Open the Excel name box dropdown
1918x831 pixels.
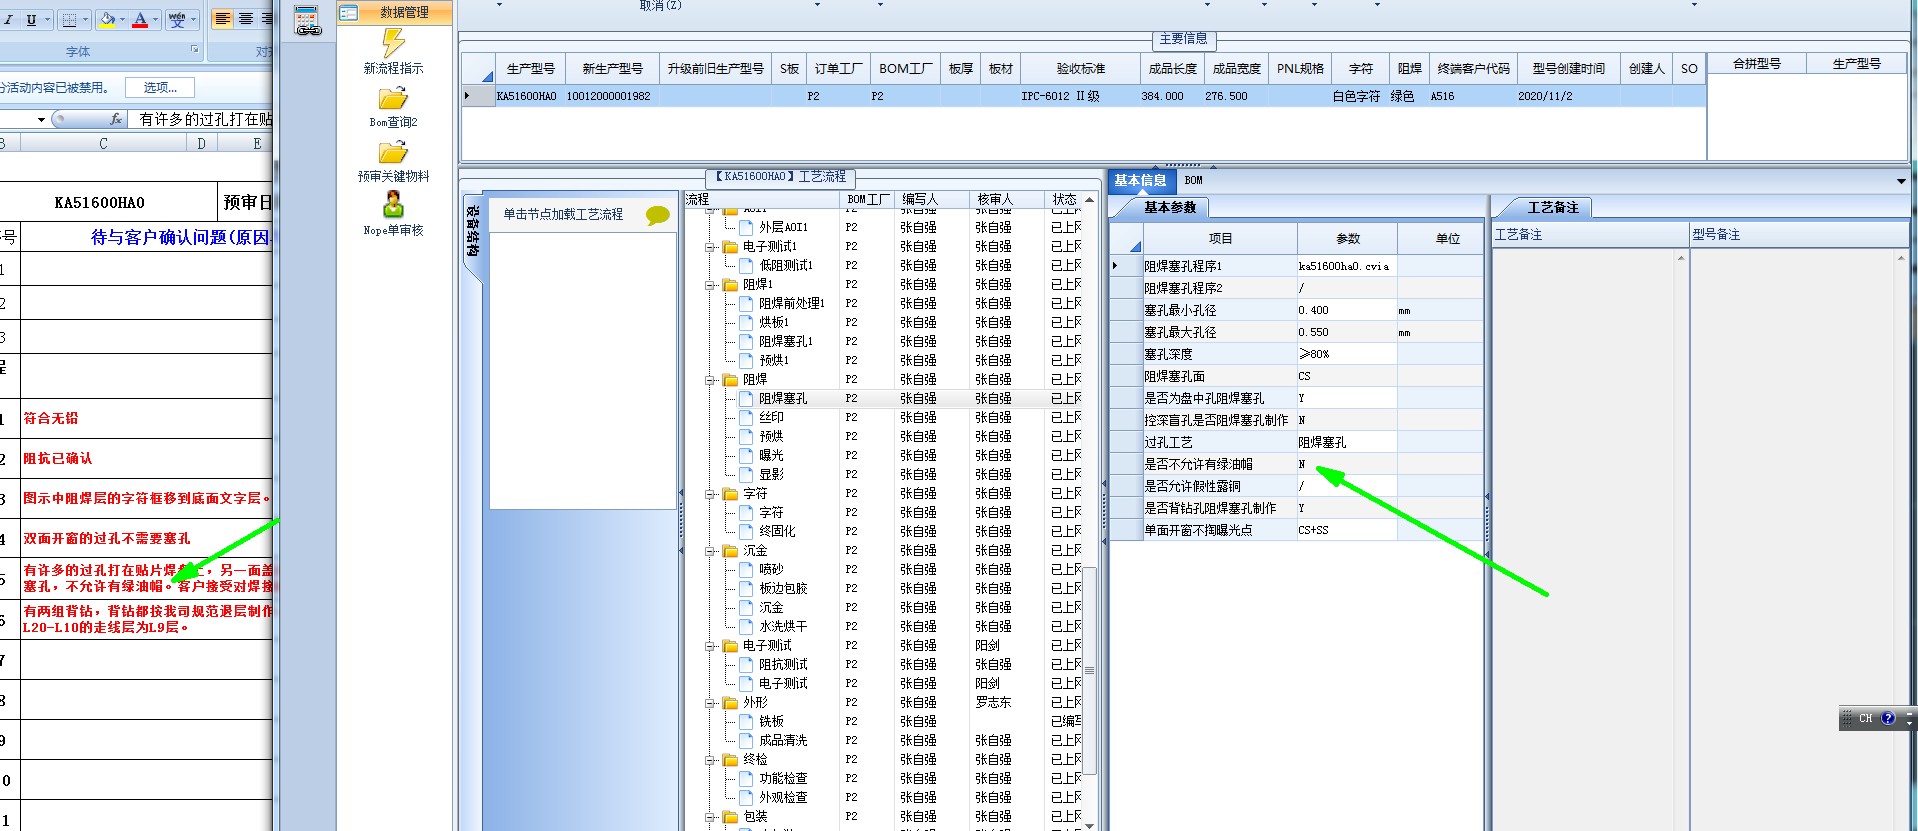click(41, 119)
